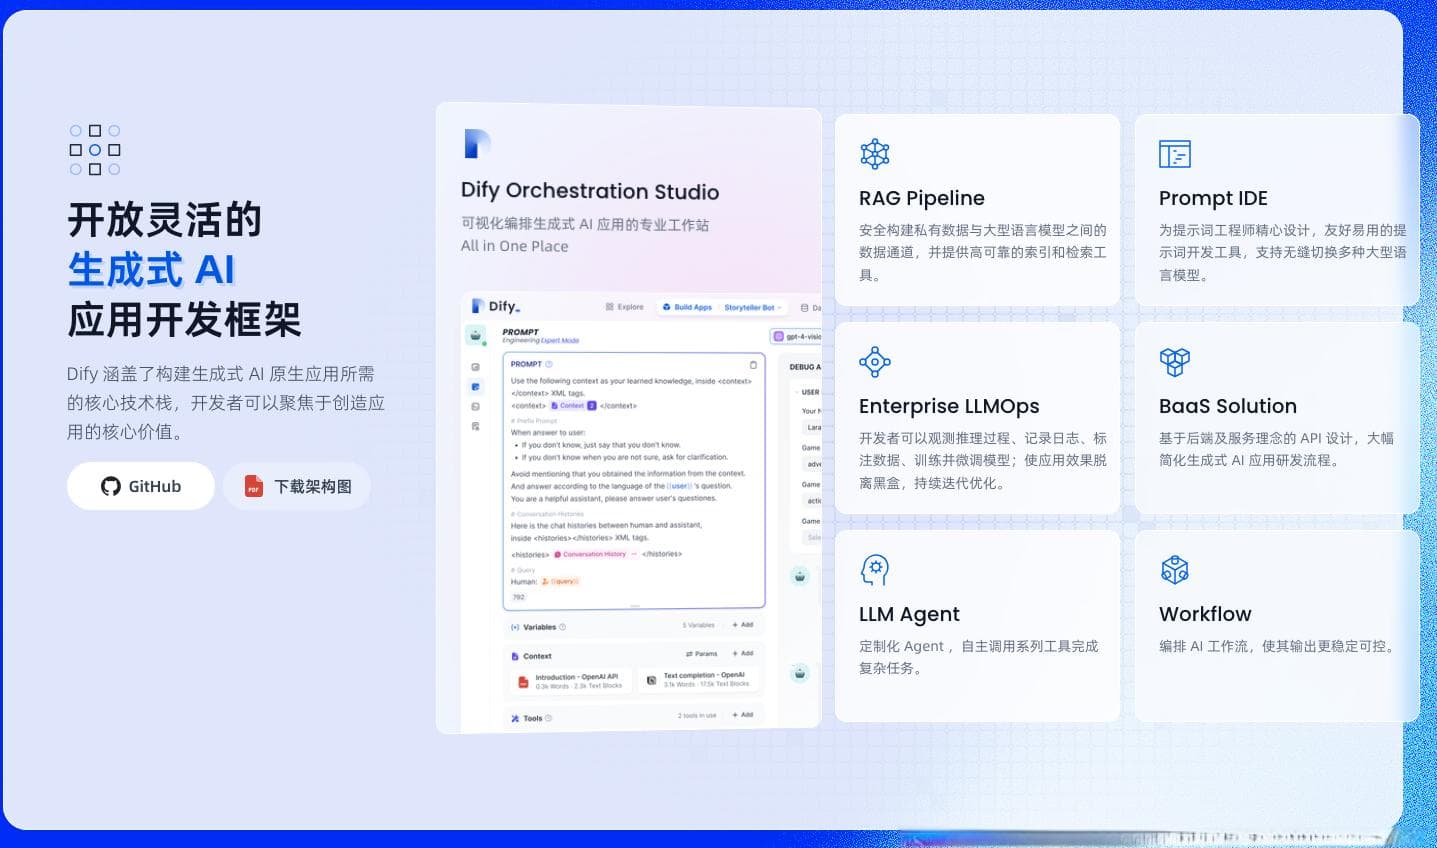Viewport: 1437px width, 848px height.
Task: Click the Text completion - OpenAI dataset icon
Action: point(651,681)
